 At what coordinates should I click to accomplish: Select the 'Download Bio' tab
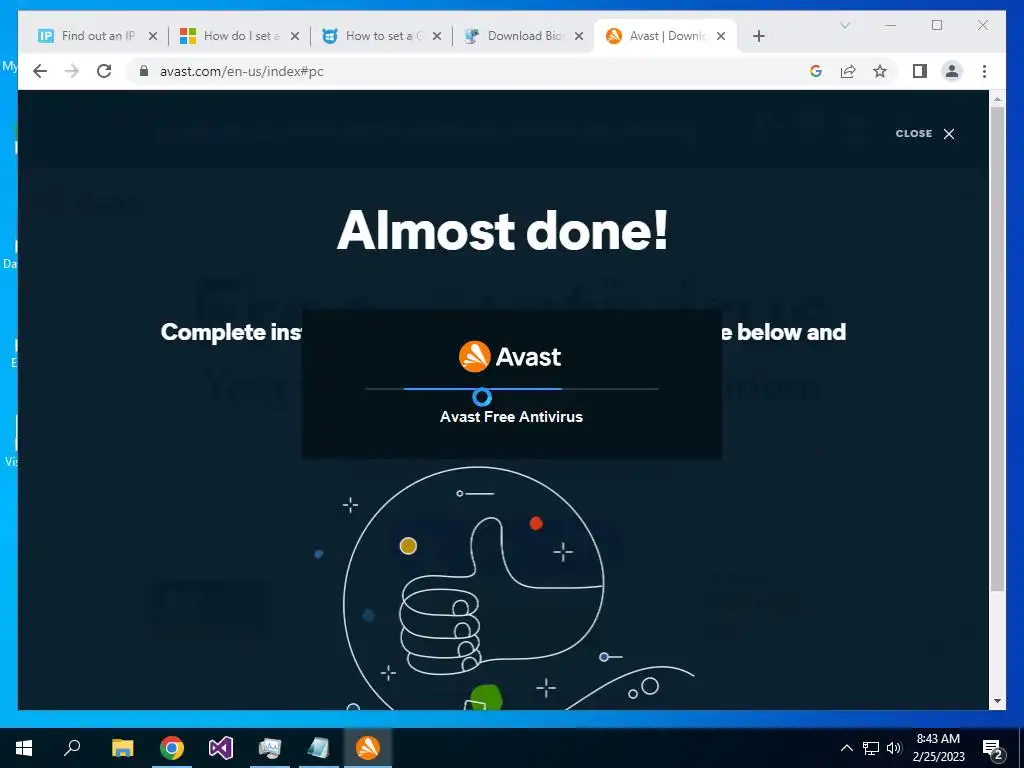pos(524,36)
